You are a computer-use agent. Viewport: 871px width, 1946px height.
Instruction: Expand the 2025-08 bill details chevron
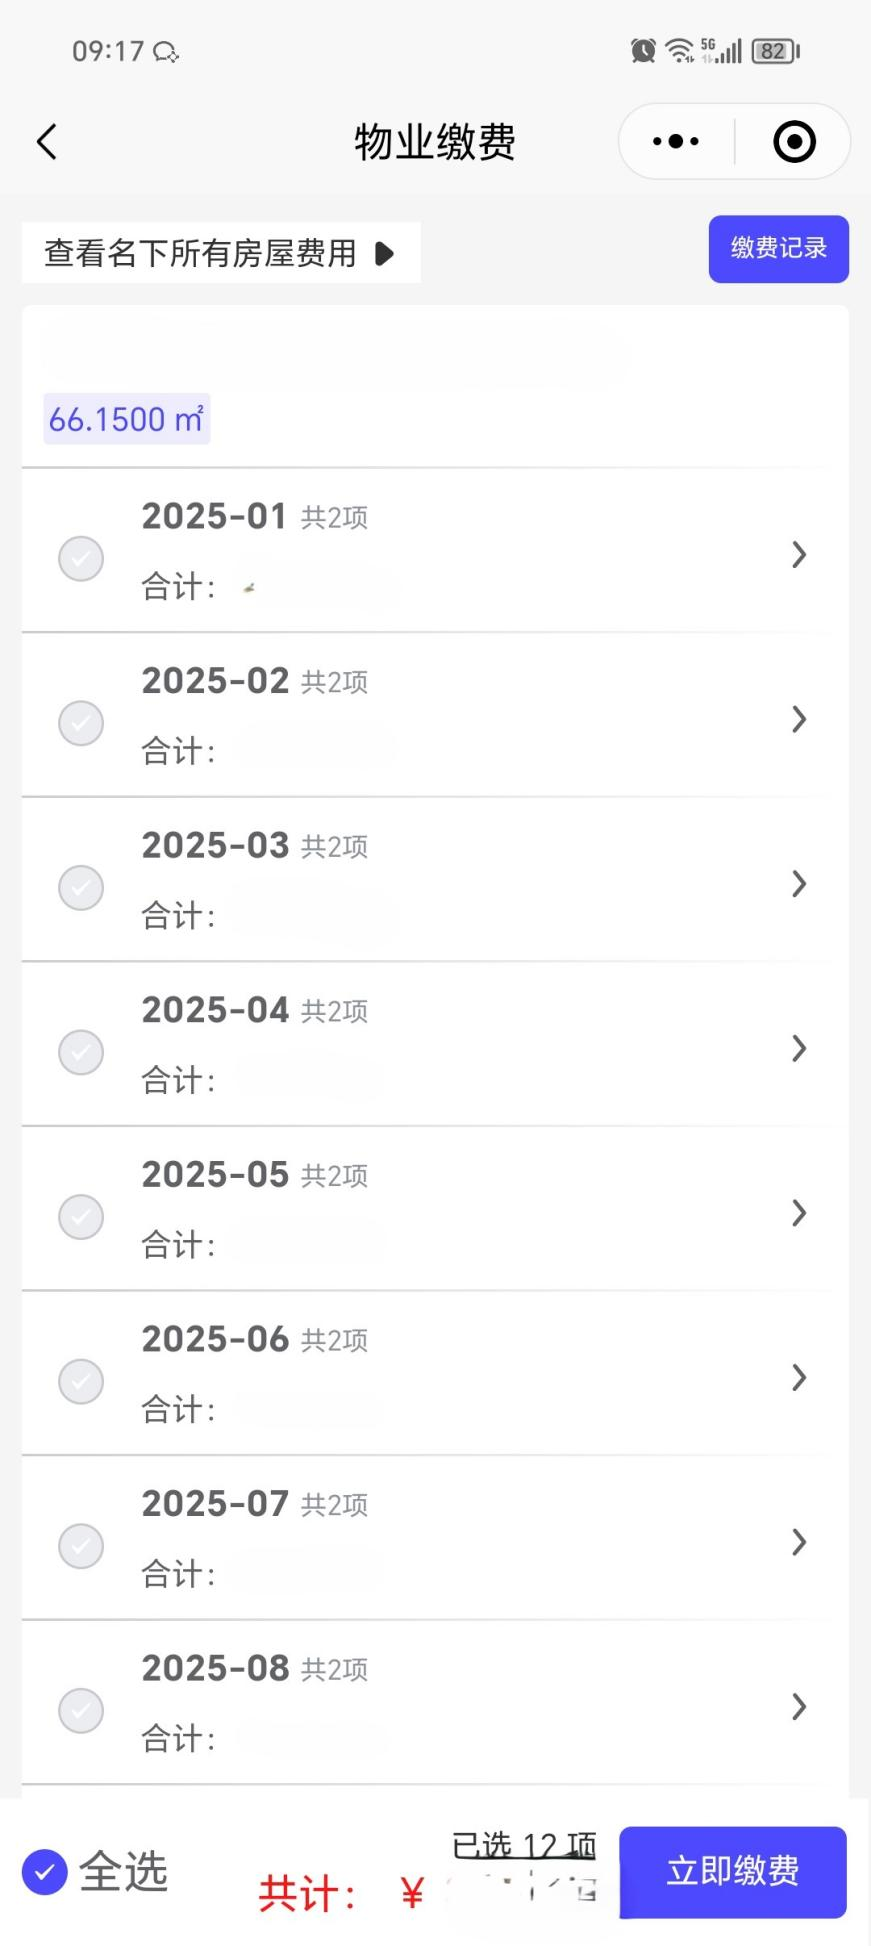click(x=798, y=1707)
